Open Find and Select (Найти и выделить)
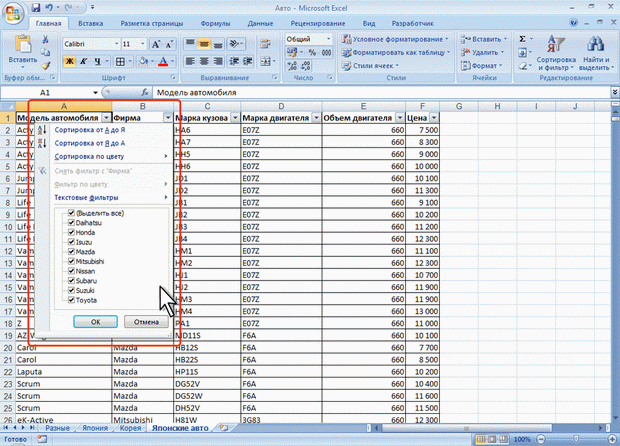The width and height of the screenshot is (620, 446). tap(596, 52)
